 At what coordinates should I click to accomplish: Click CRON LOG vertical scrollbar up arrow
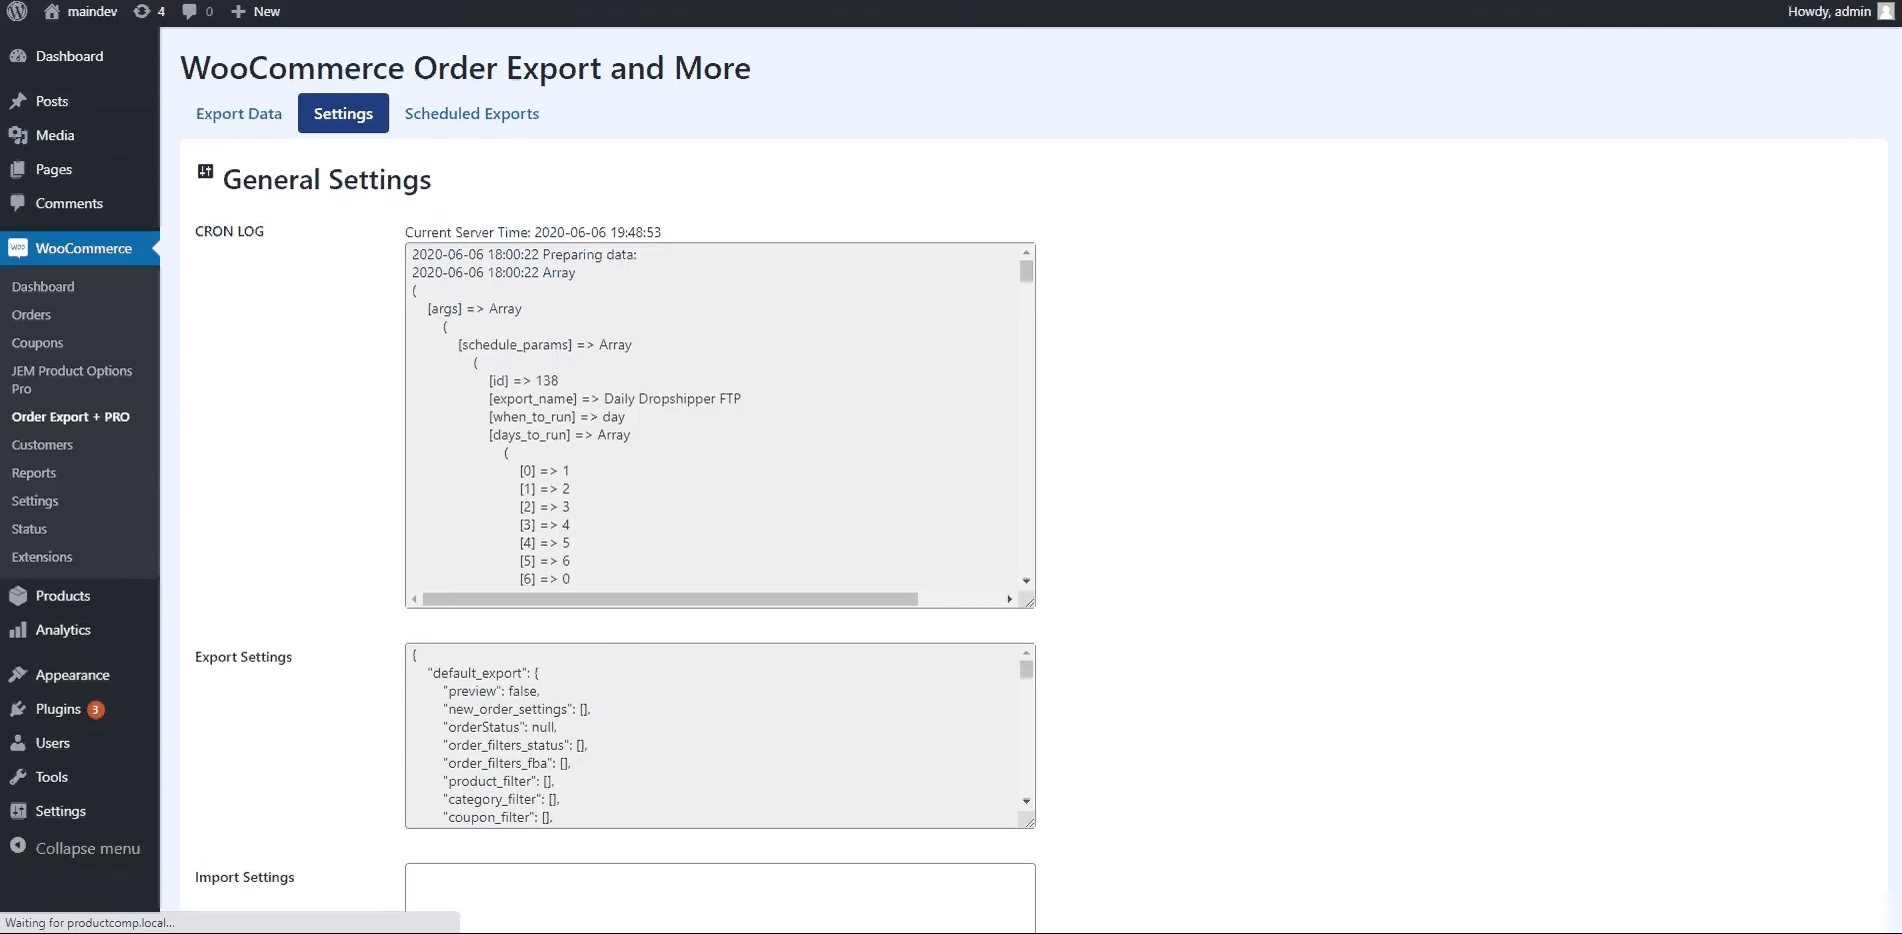(x=1026, y=252)
